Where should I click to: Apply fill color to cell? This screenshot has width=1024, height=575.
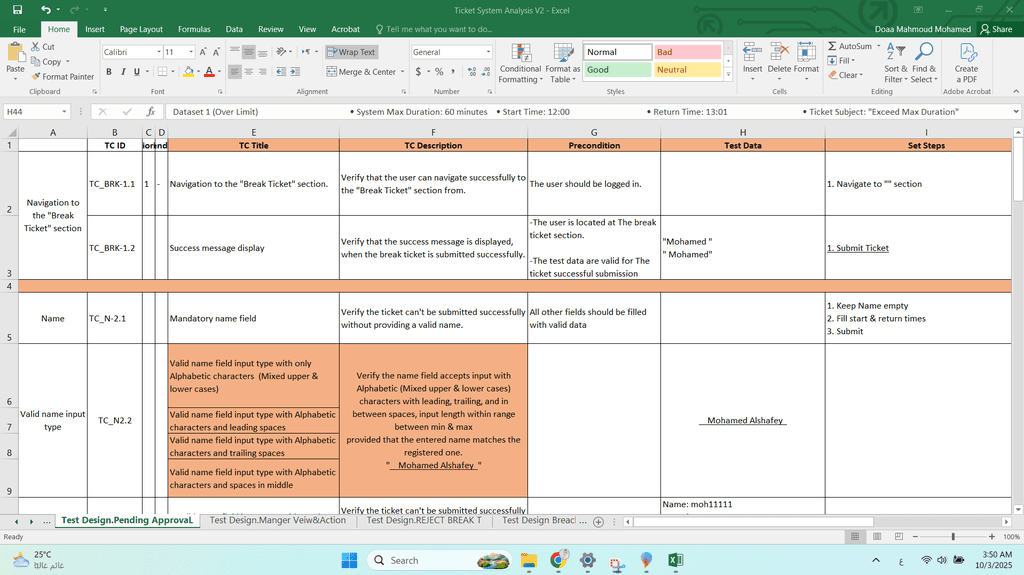pos(188,71)
